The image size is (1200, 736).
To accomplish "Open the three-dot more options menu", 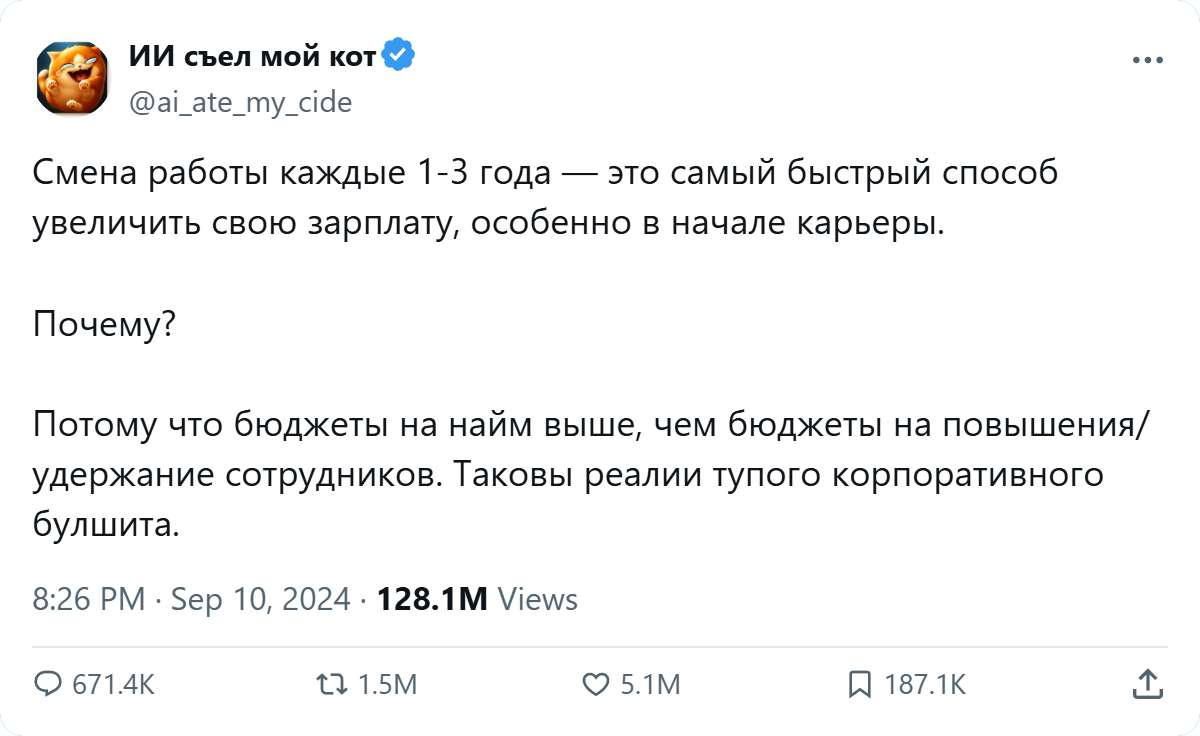I will [1147, 60].
